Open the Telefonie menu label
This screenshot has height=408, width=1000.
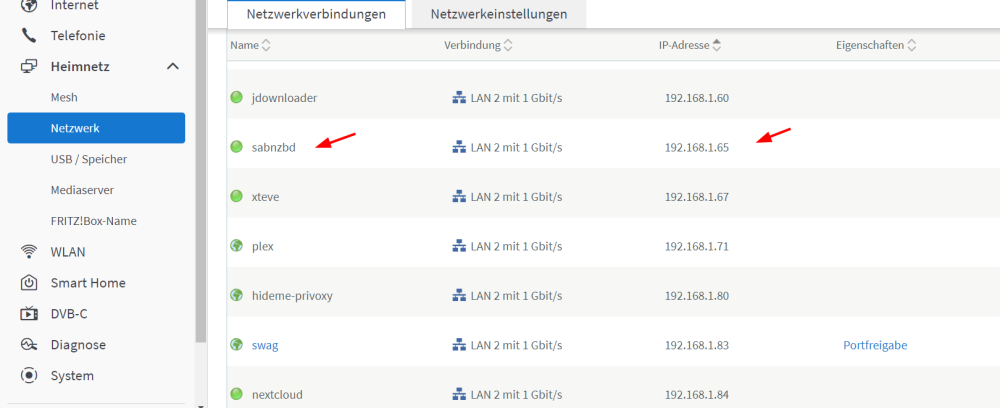pyautogui.click(x=78, y=36)
